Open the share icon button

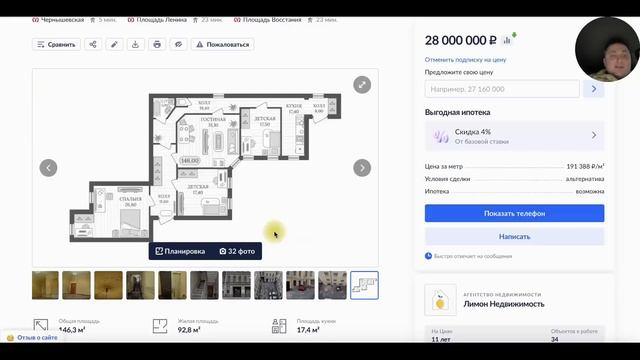[93, 44]
